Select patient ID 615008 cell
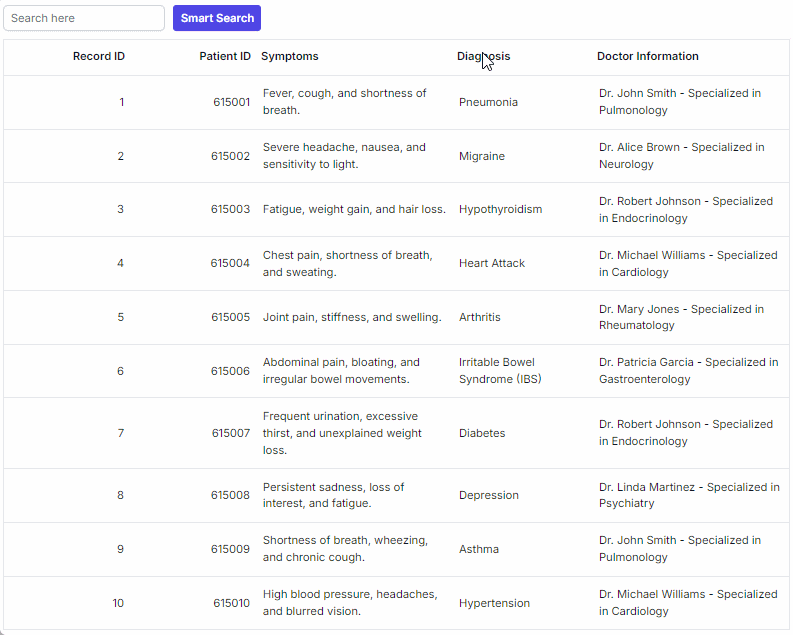 pyautogui.click(x=231, y=495)
